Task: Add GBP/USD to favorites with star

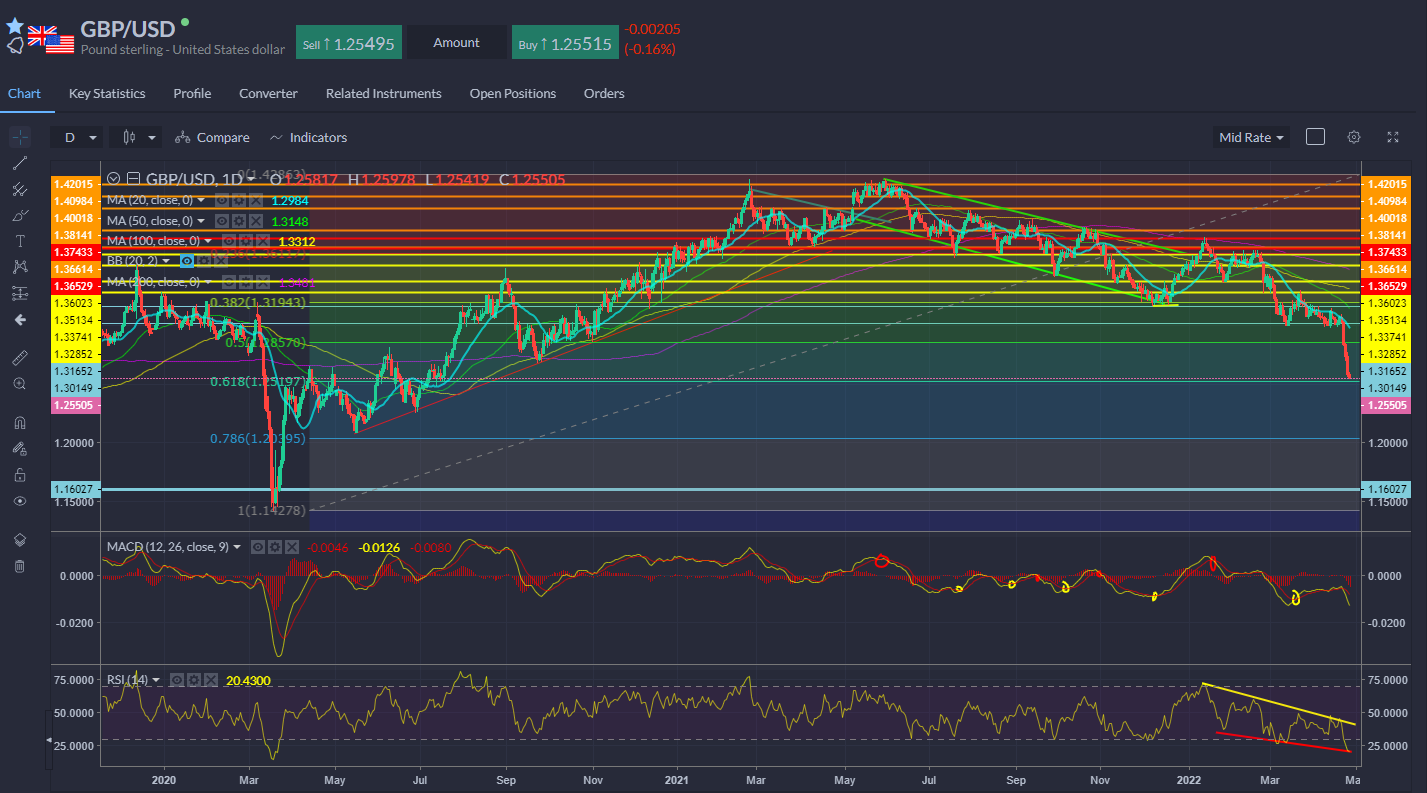Action: point(14,26)
